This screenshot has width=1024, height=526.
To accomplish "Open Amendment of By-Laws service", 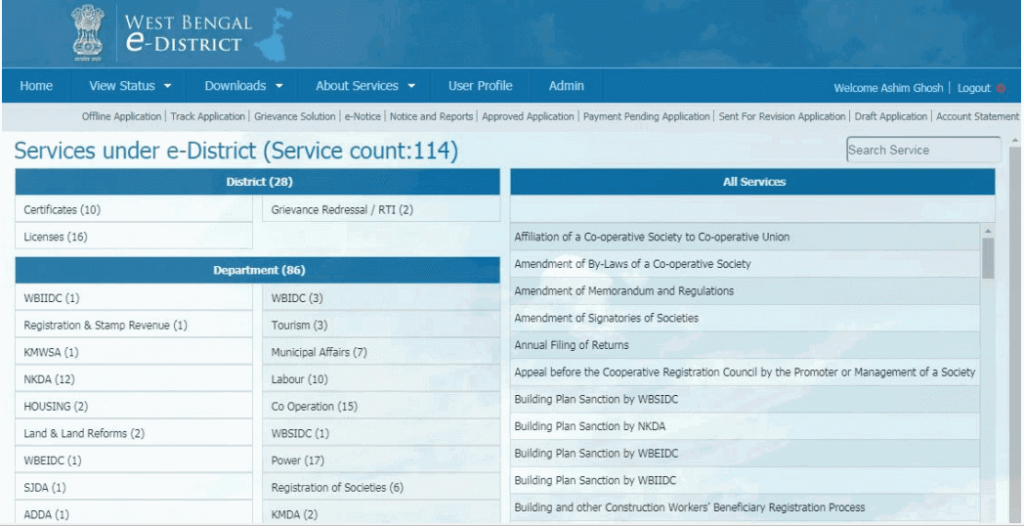I will pos(745,264).
